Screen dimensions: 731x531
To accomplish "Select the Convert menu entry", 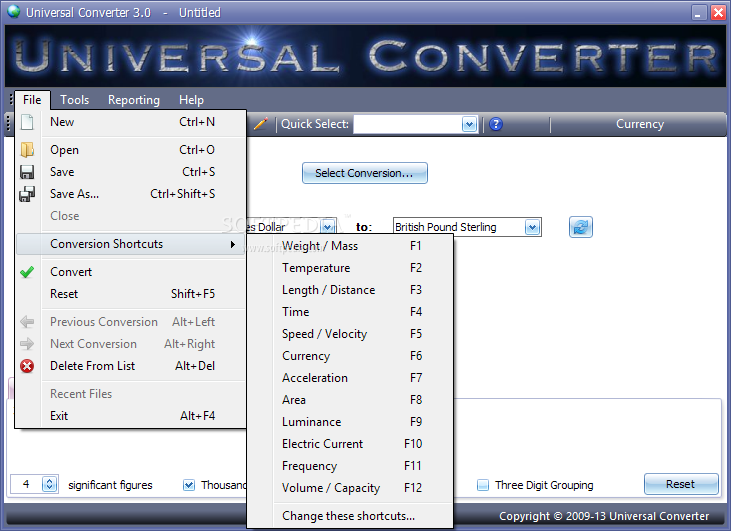I will tap(131, 272).
